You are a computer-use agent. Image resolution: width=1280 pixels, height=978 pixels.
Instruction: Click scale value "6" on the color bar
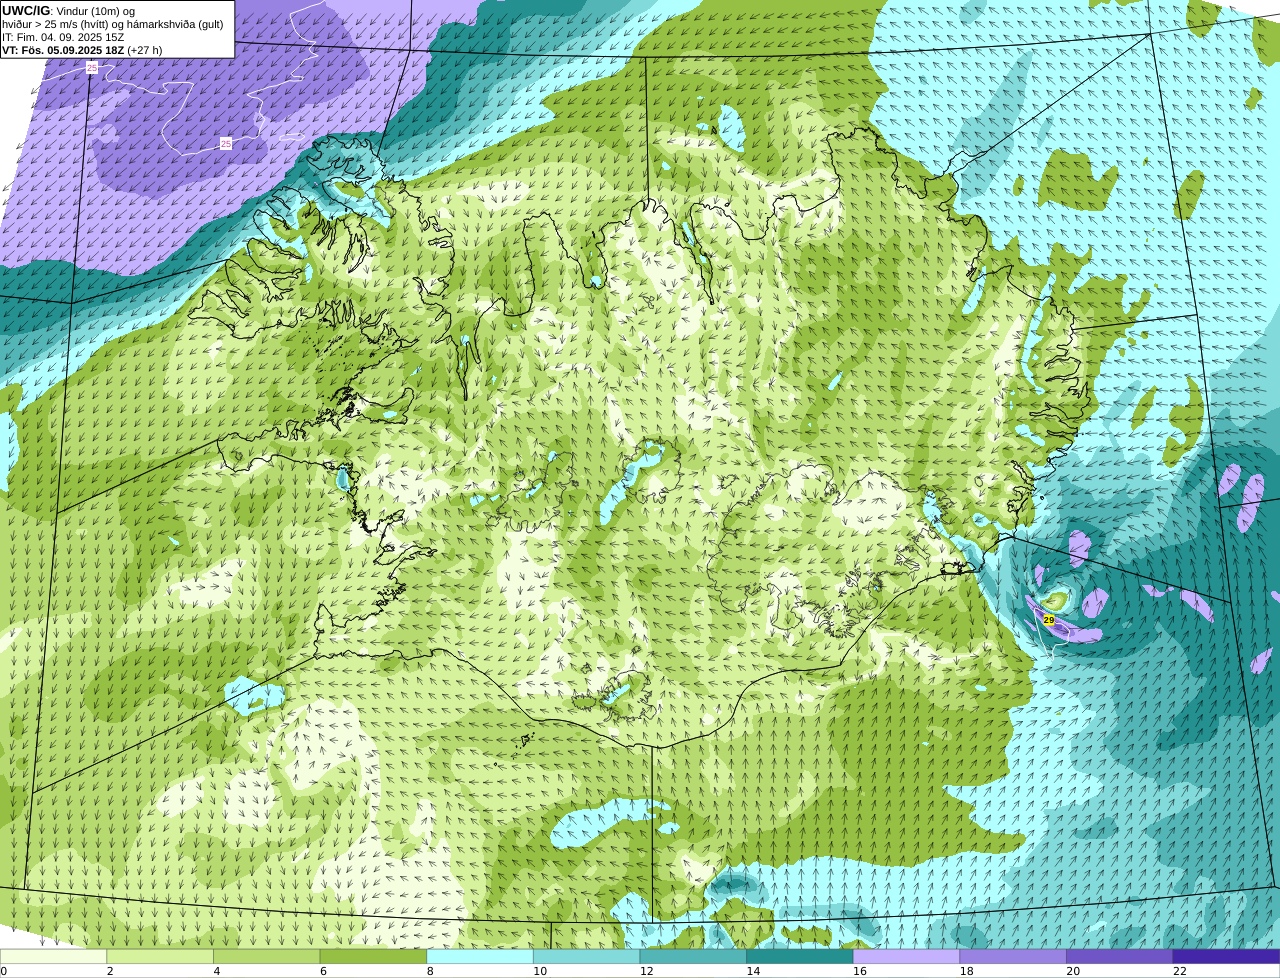(x=323, y=971)
